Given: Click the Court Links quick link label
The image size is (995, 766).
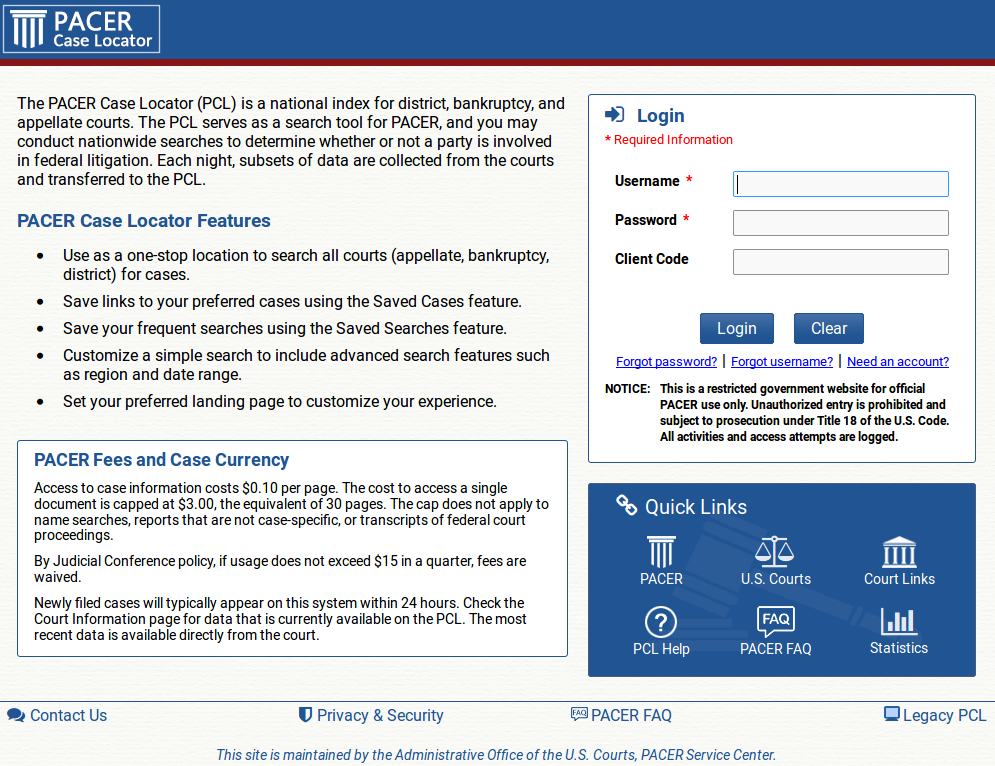Looking at the screenshot, I should tap(899, 579).
